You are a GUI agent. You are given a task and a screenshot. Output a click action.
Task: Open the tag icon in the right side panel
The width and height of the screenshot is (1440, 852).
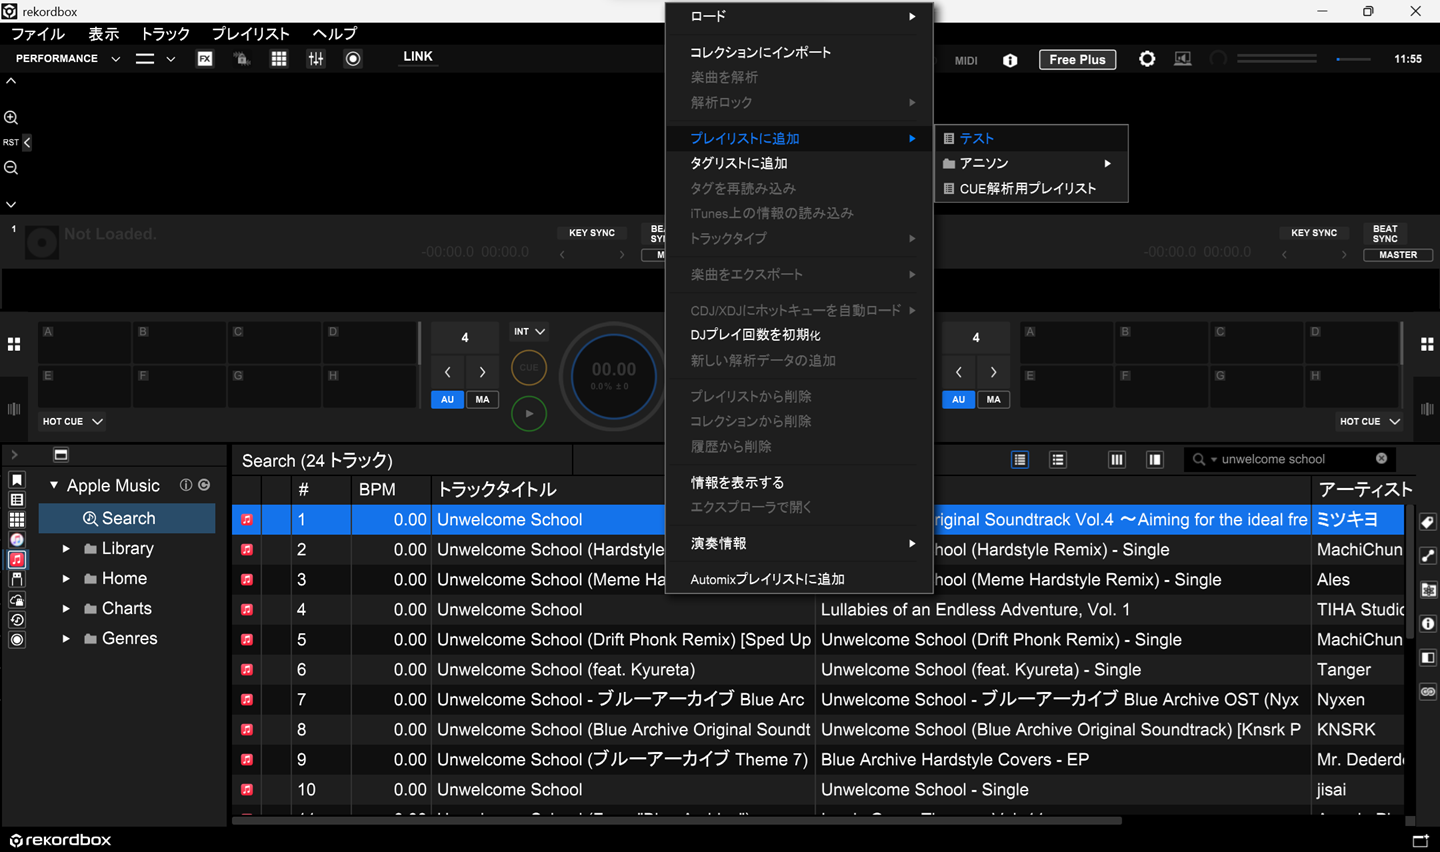pos(1428,522)
